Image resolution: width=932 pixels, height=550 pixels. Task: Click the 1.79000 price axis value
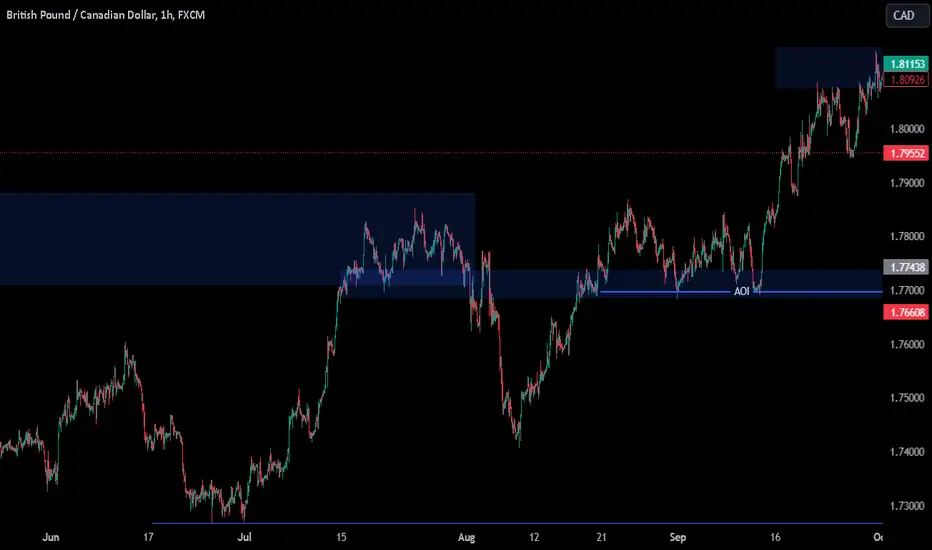[907, 183]
